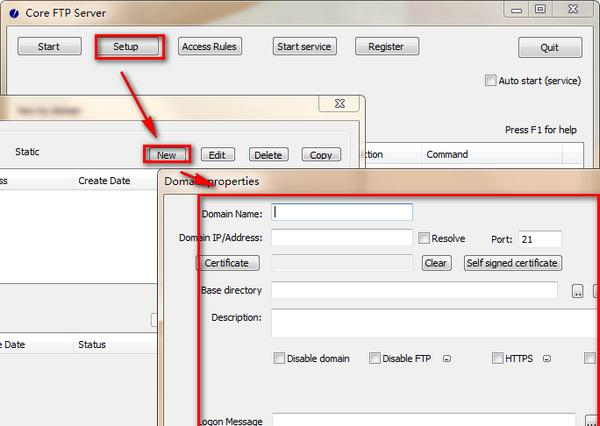The image size is (600, 426).
Task: Focus the Domain Name field
Action: (x=342, y=212)
